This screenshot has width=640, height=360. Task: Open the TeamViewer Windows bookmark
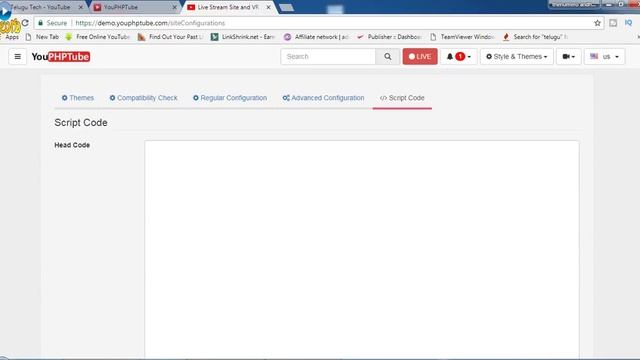click(462, 37)
